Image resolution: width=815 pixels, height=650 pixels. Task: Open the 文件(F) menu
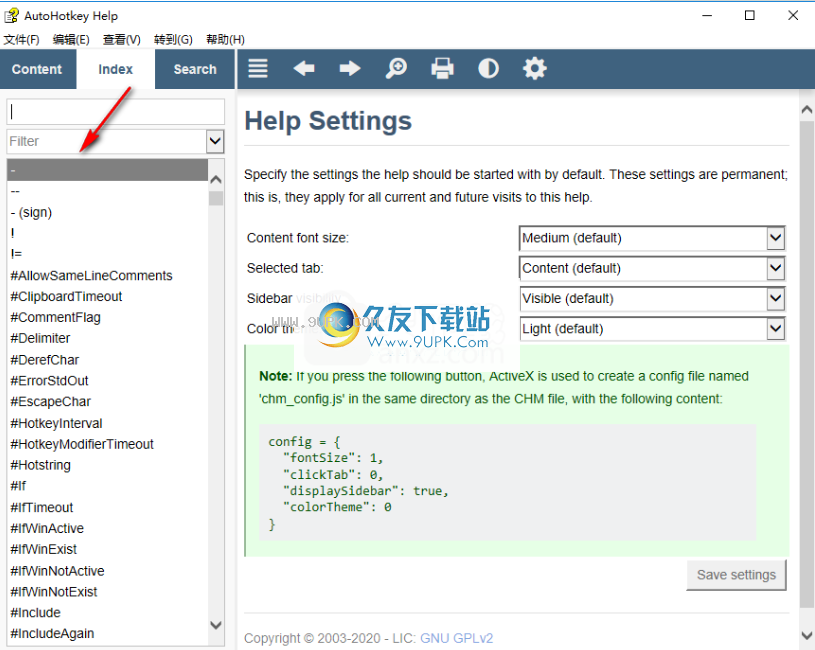click(22, 39)
